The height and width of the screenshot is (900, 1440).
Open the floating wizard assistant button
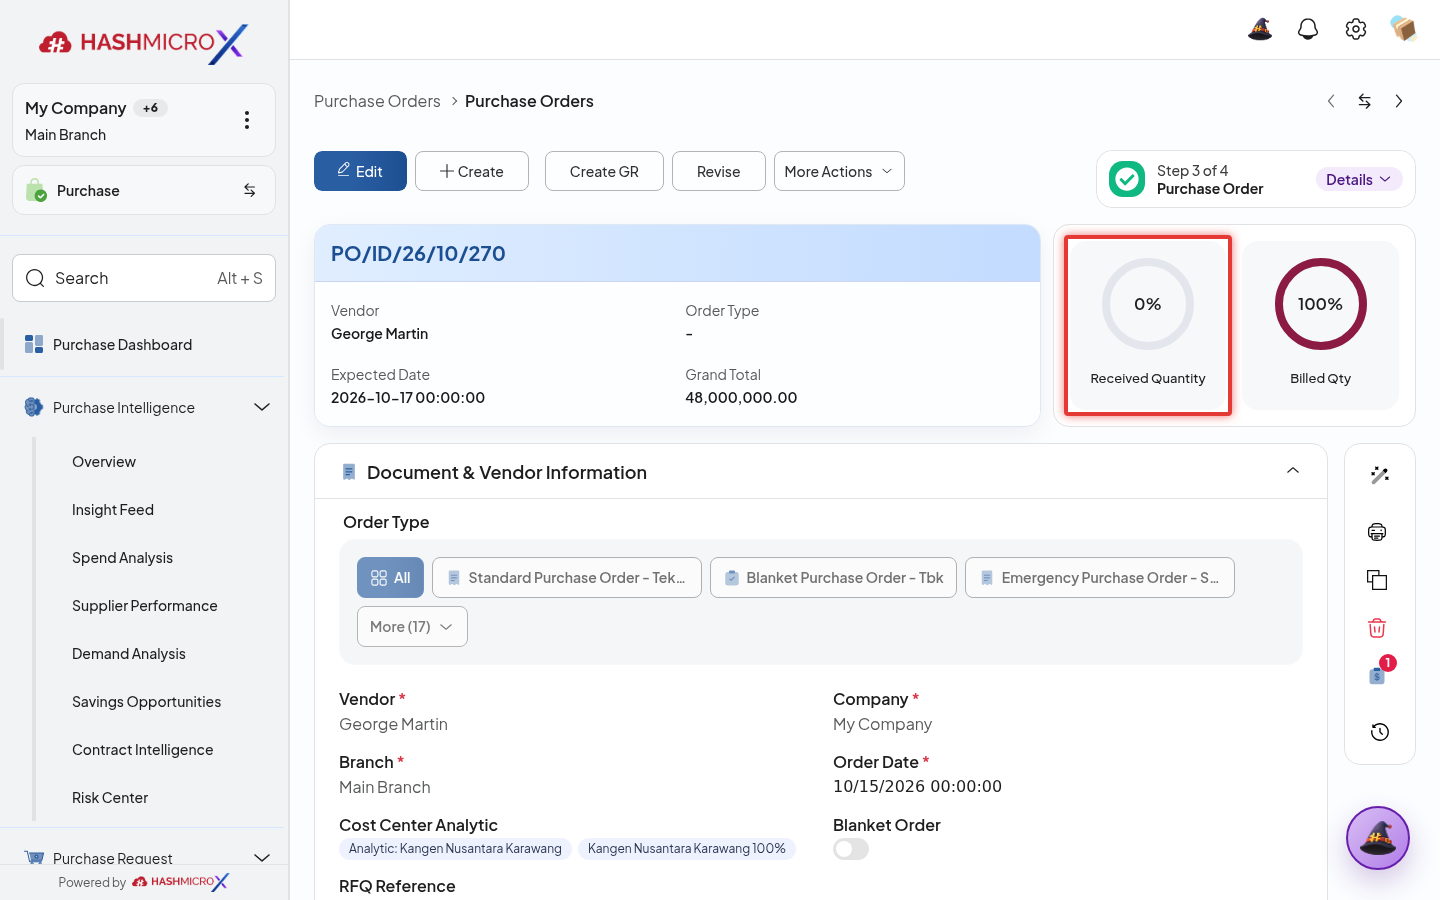pyautogui.click(x=1378, y=838)
